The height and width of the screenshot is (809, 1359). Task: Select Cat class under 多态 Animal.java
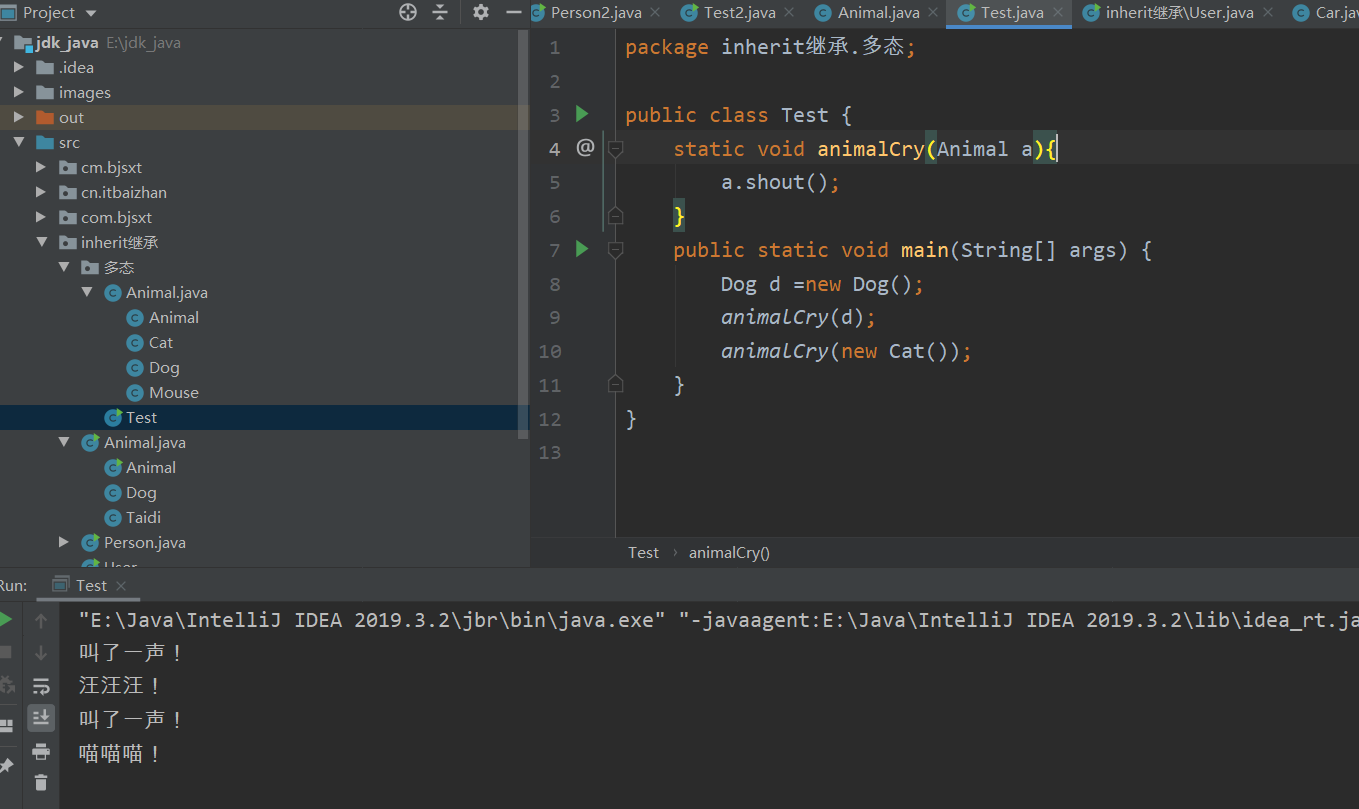point(161,343)
